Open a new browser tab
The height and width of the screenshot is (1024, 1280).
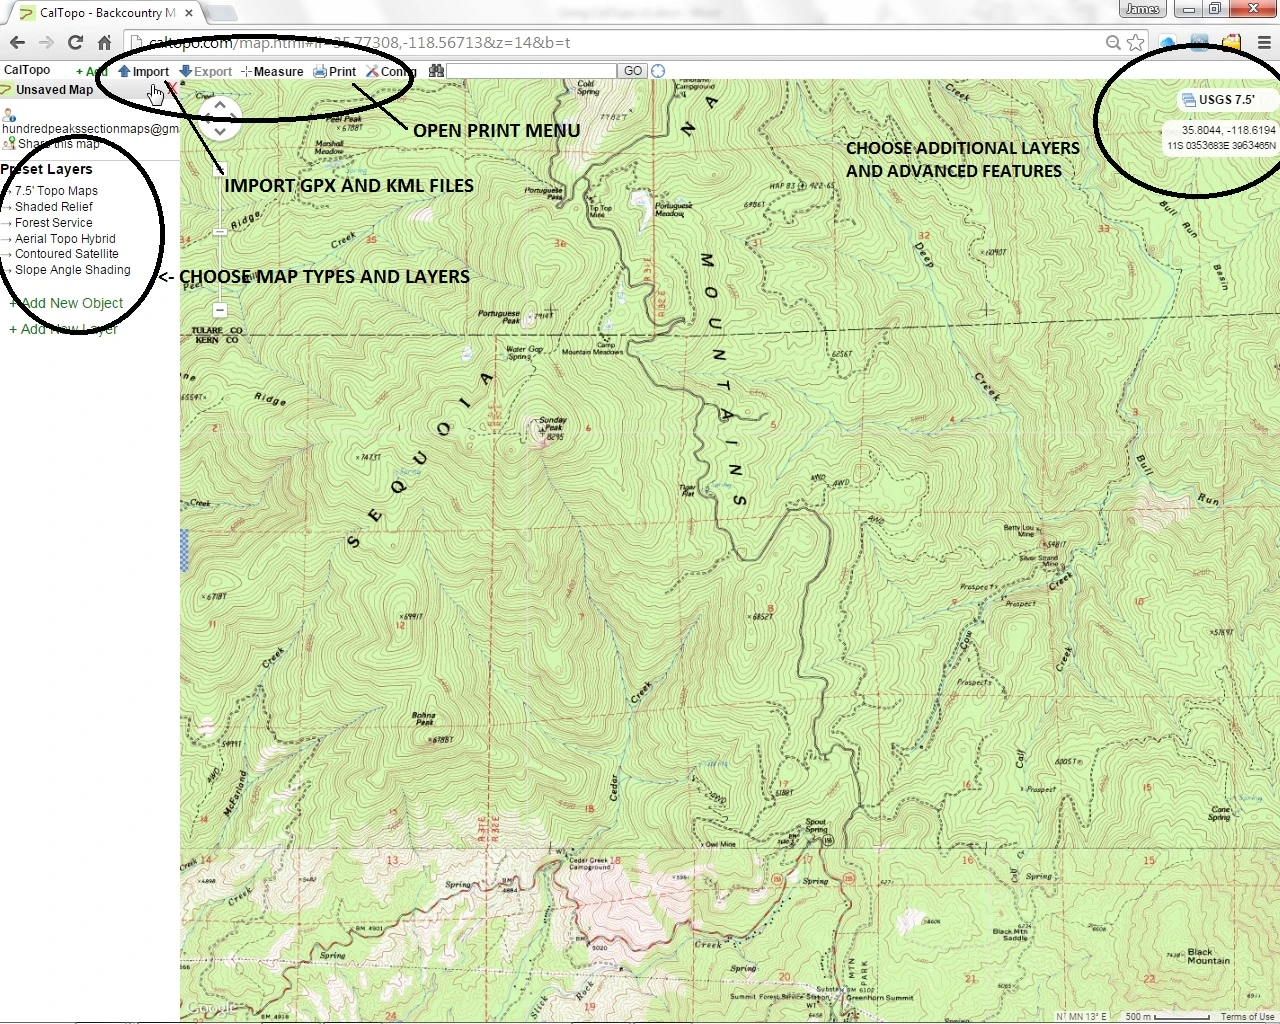click(222, 13)
